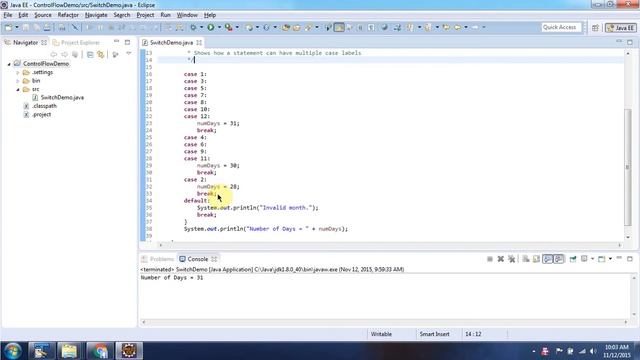Close the SwitchDemo.java editor tab
Screen dimensions: 640x360
[x=199, y=42]
